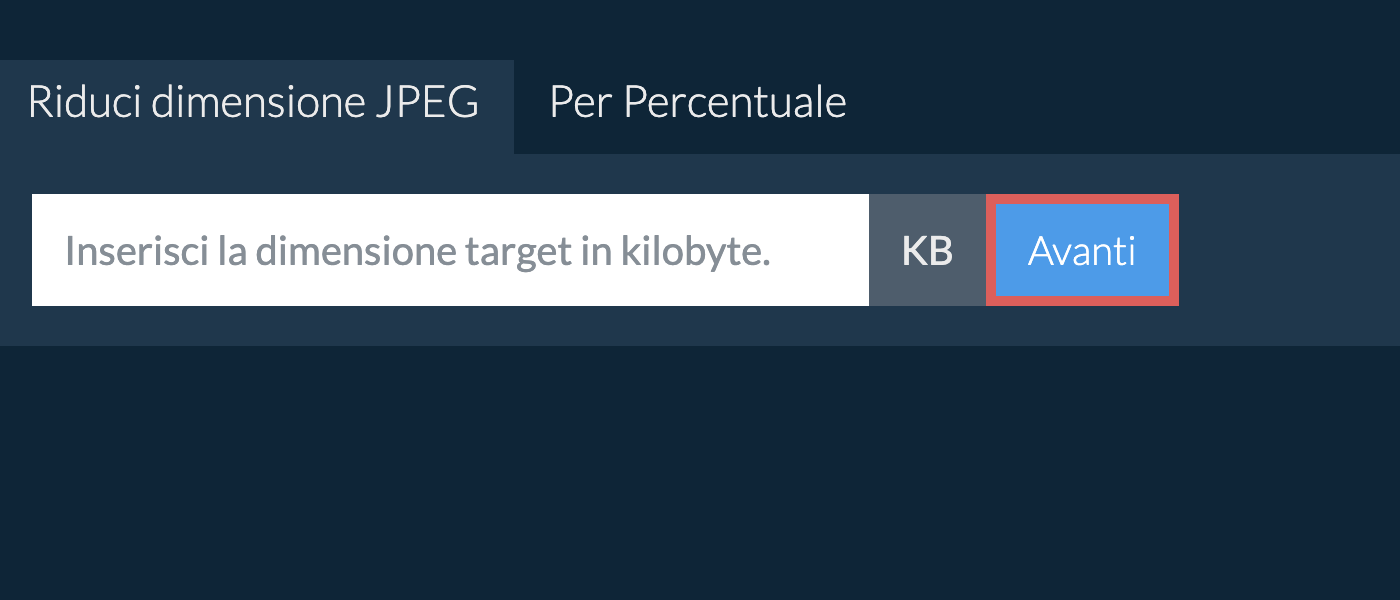Click the field for the target kilobyte size

click(450, 250)
